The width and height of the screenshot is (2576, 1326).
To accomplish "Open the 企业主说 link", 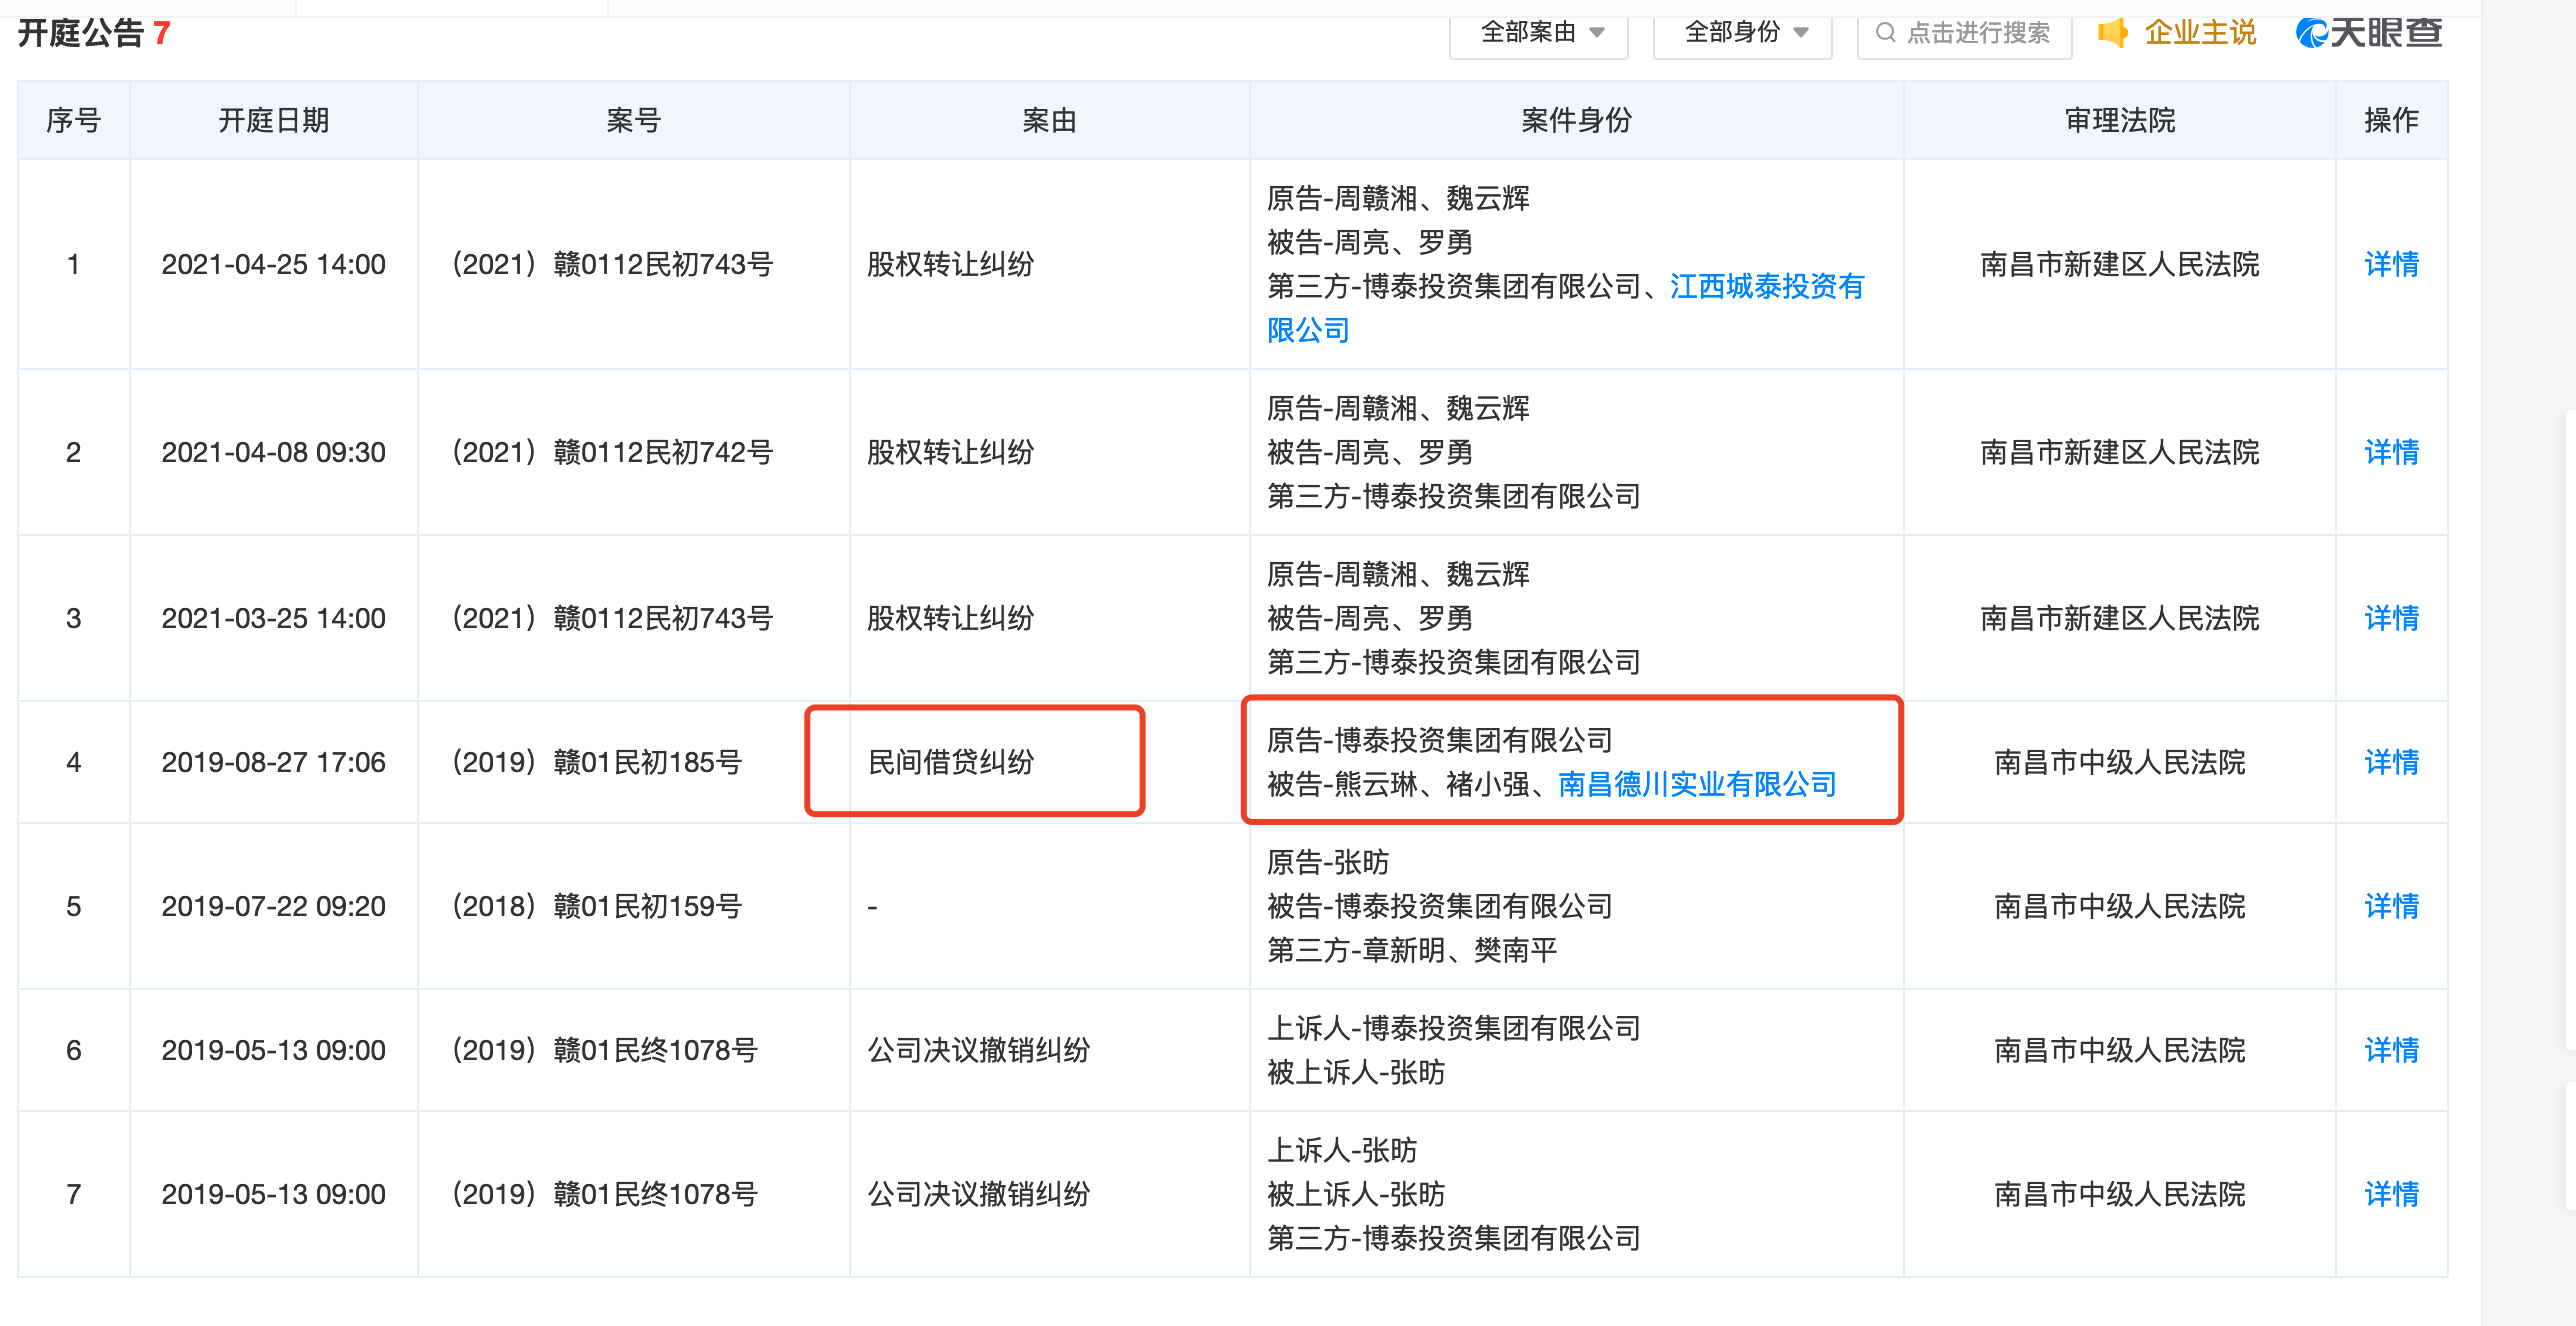I will click(x=2199, y=33).
